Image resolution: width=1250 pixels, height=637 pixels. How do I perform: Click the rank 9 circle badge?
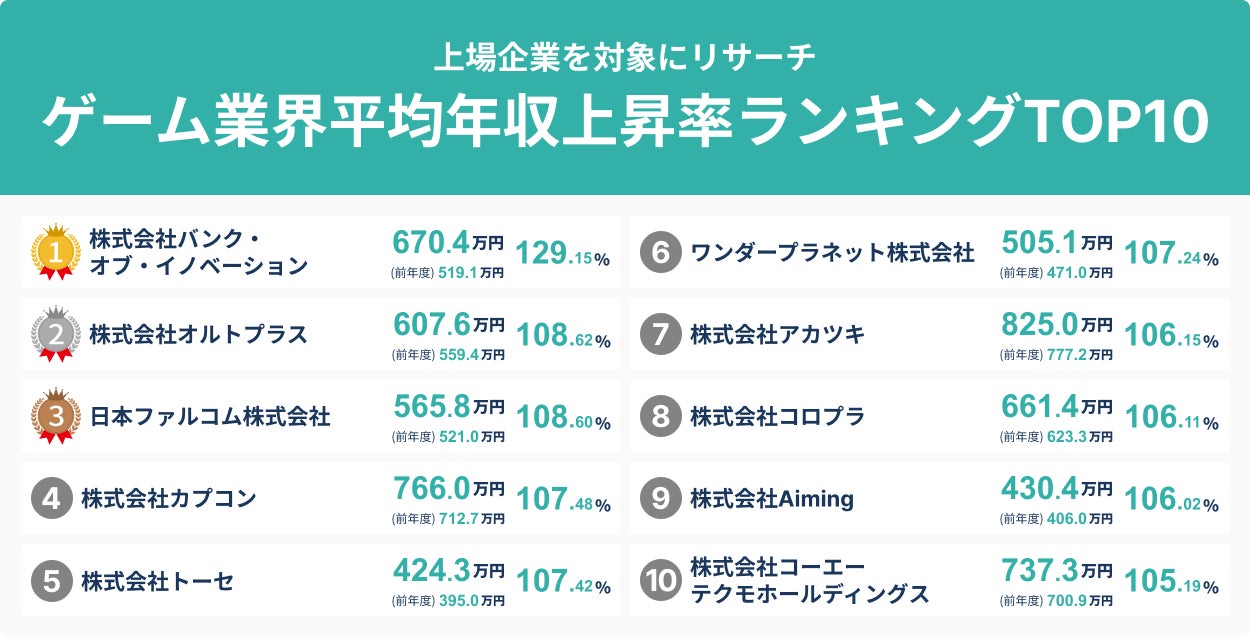click(x=660, y=498)
